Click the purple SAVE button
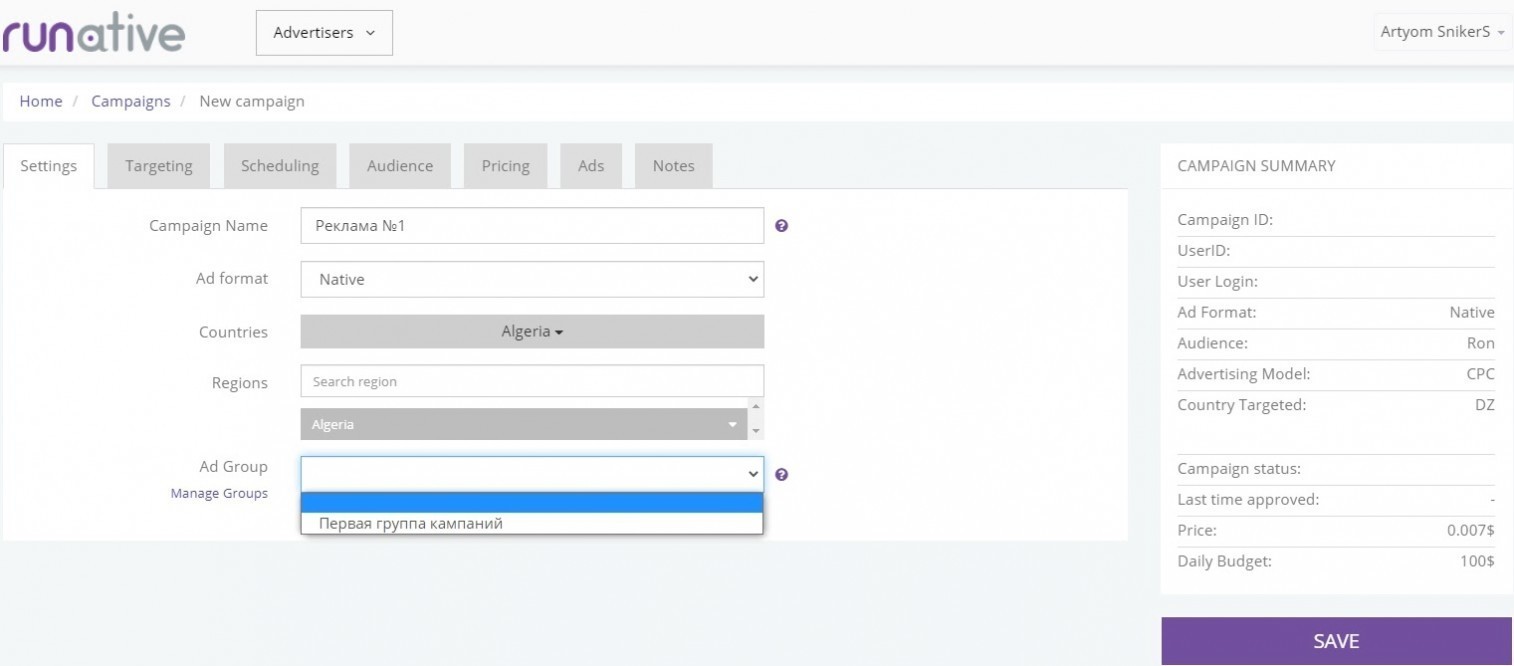Screen dimensions: 1514x666 (x=1336, y=641)
